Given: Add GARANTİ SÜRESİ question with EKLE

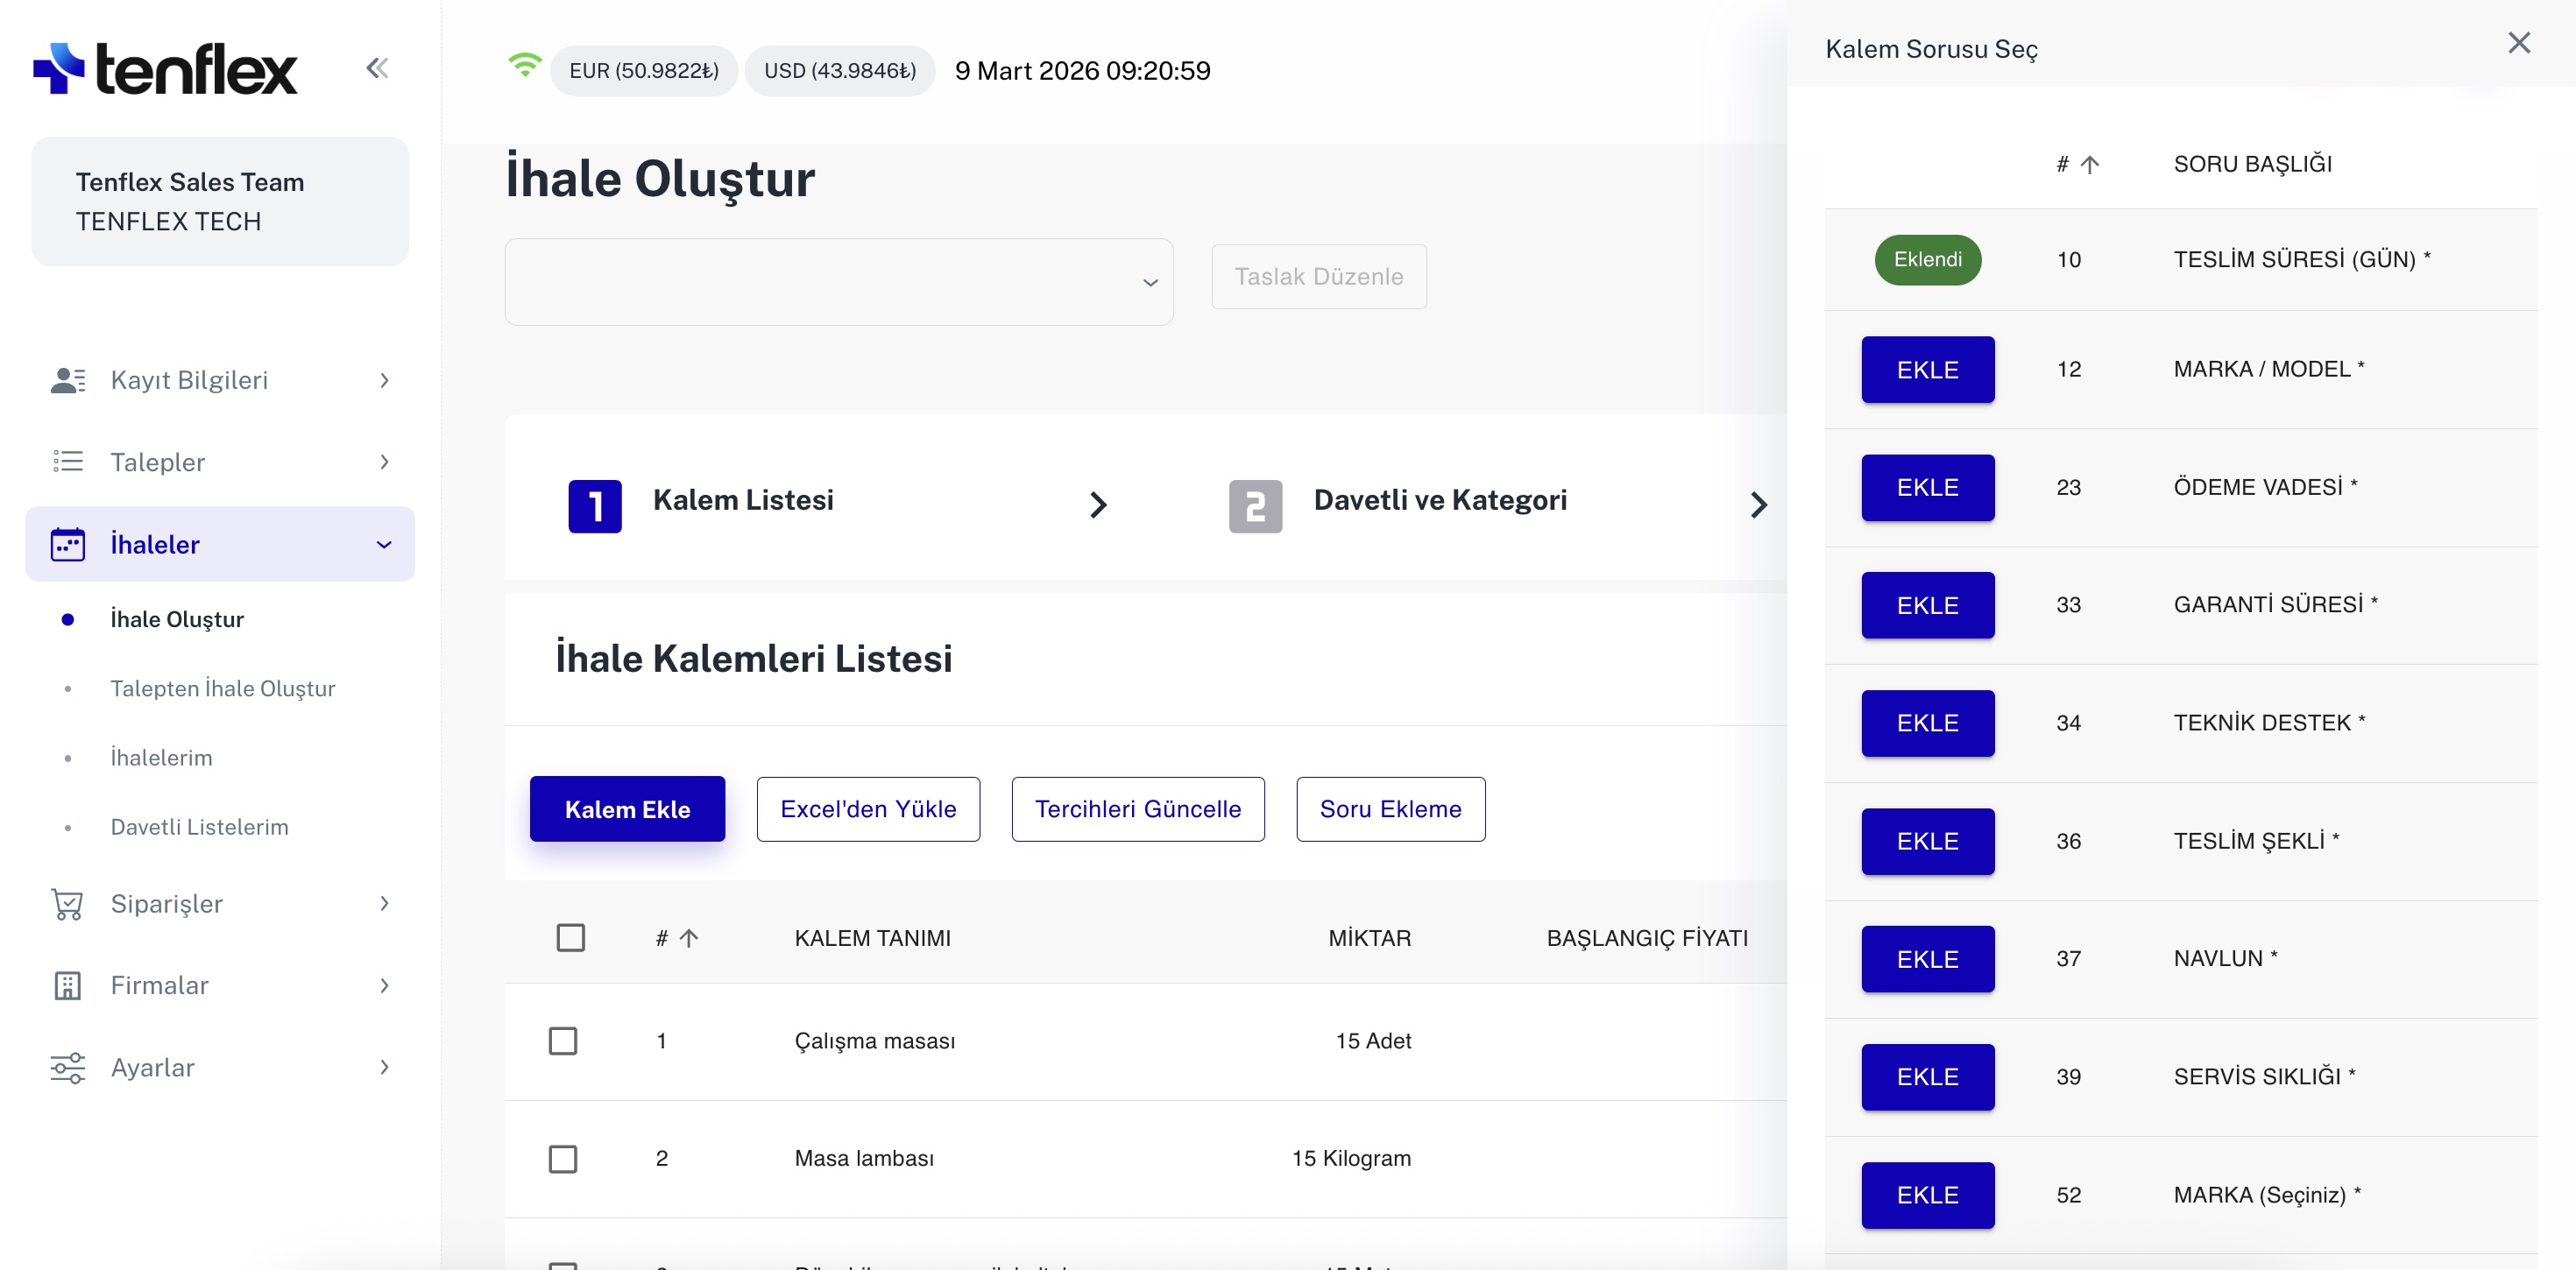Looking at the screenshot, I should [x=1928, y=606].
